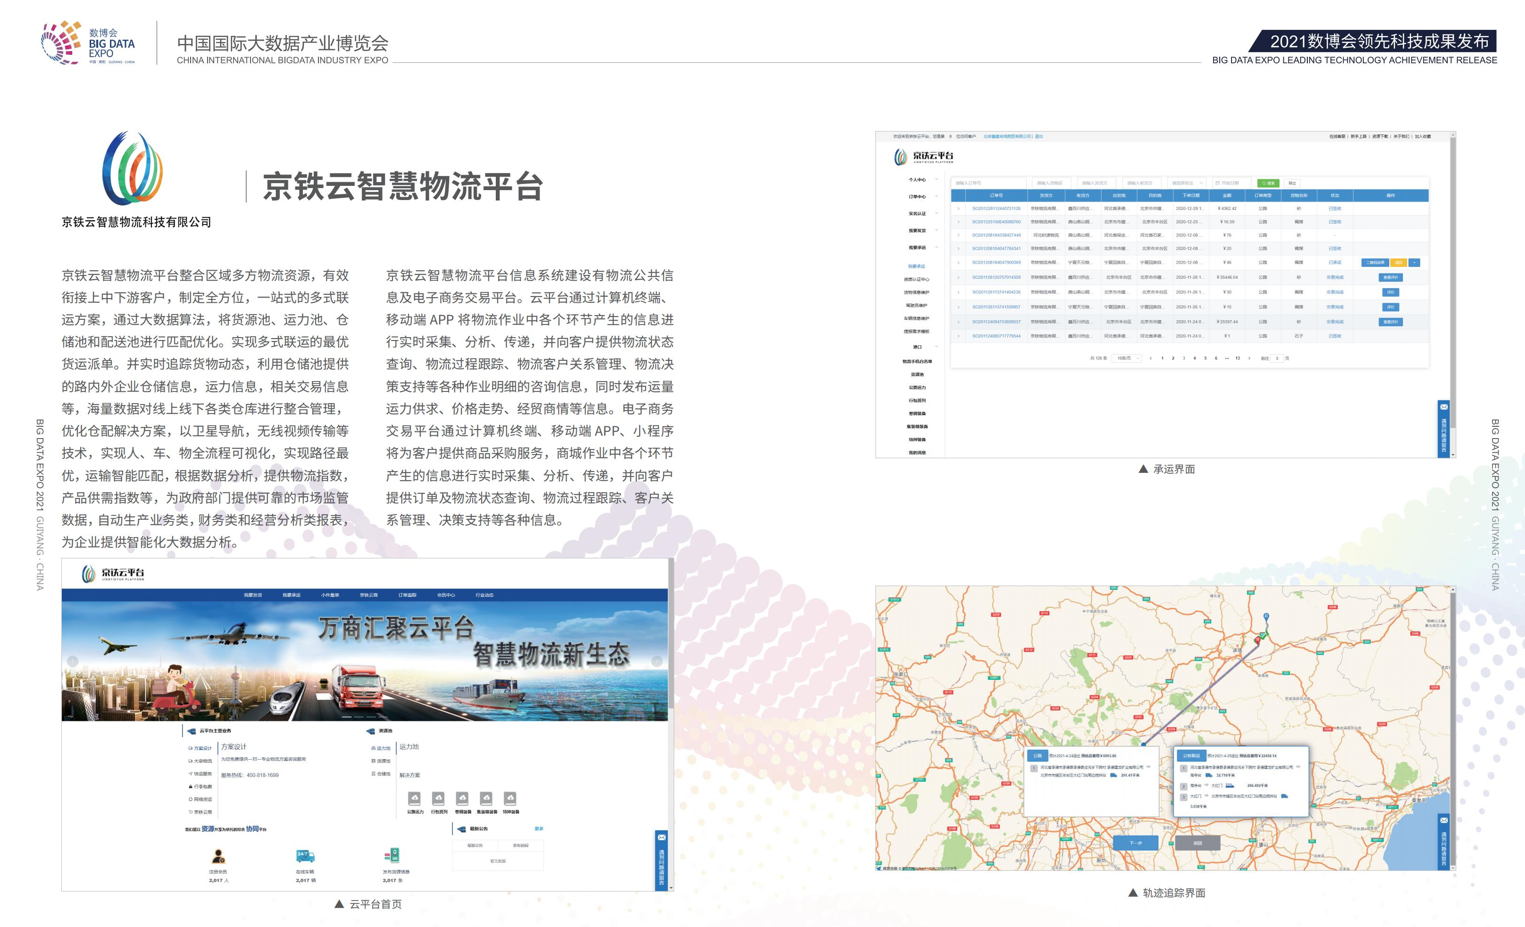Click the envelope feedback icon on the map page
The height and width of the screenshot is (927, 1525).
1443,821
